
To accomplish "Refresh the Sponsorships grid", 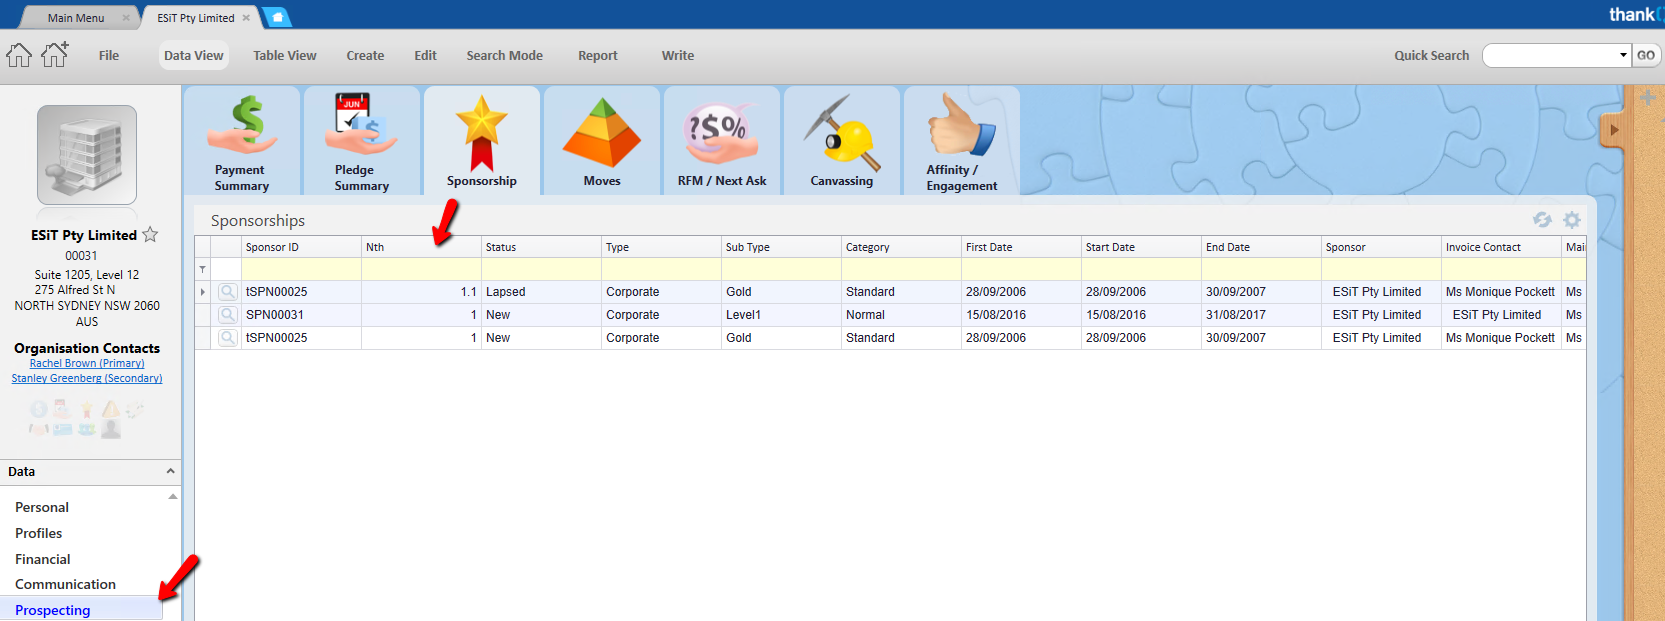I will (x=1542, y=220).
